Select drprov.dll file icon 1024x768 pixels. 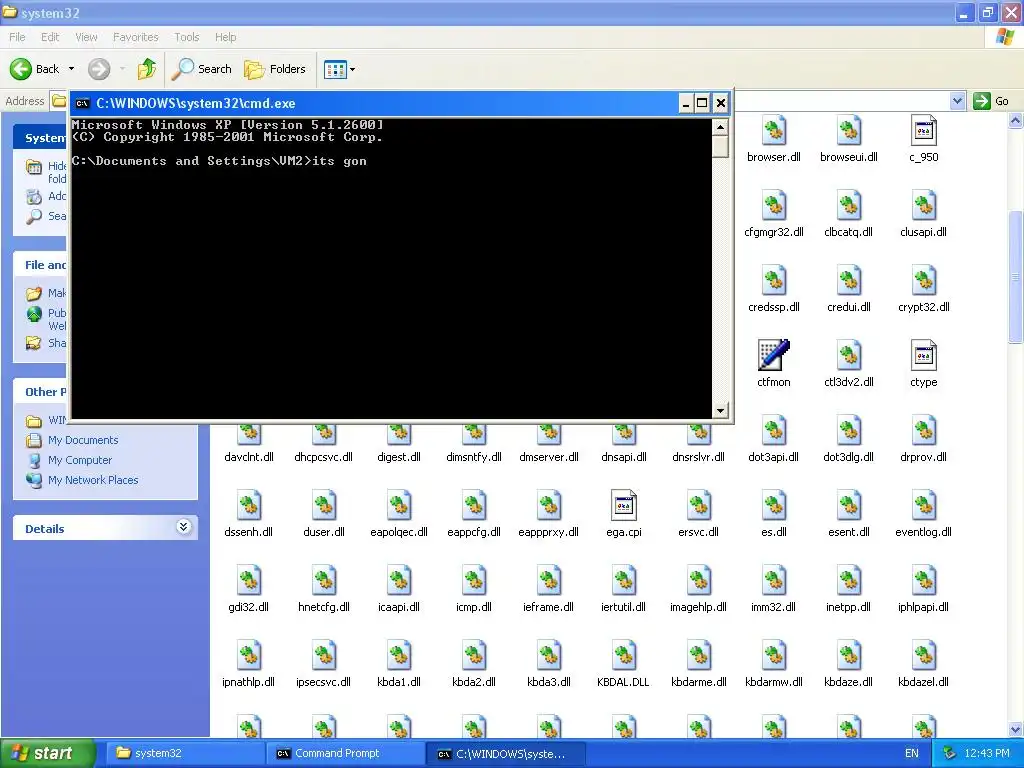(x=923, y=431)
